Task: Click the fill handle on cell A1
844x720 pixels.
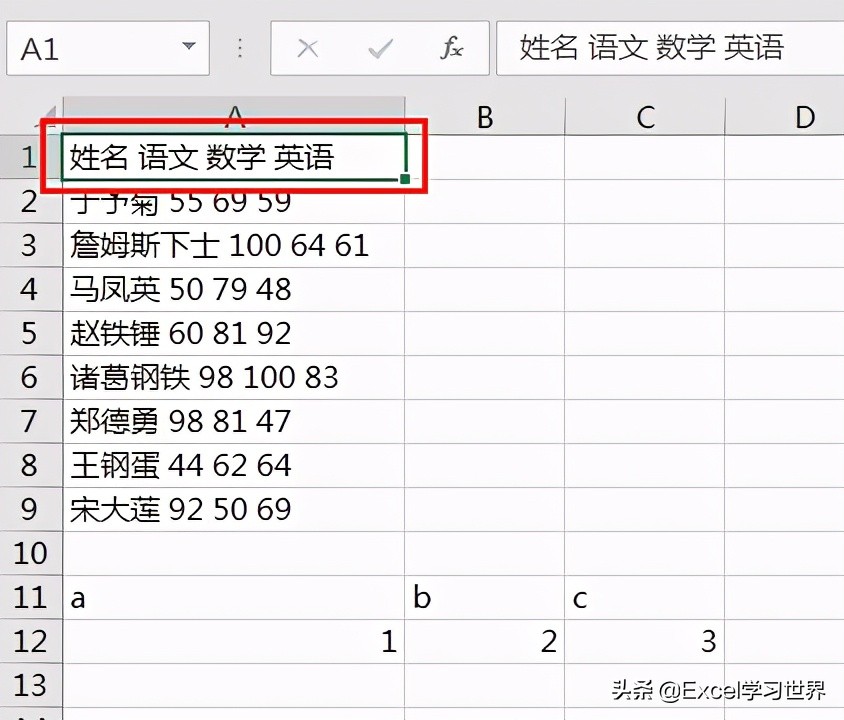Action: point(404,178)
